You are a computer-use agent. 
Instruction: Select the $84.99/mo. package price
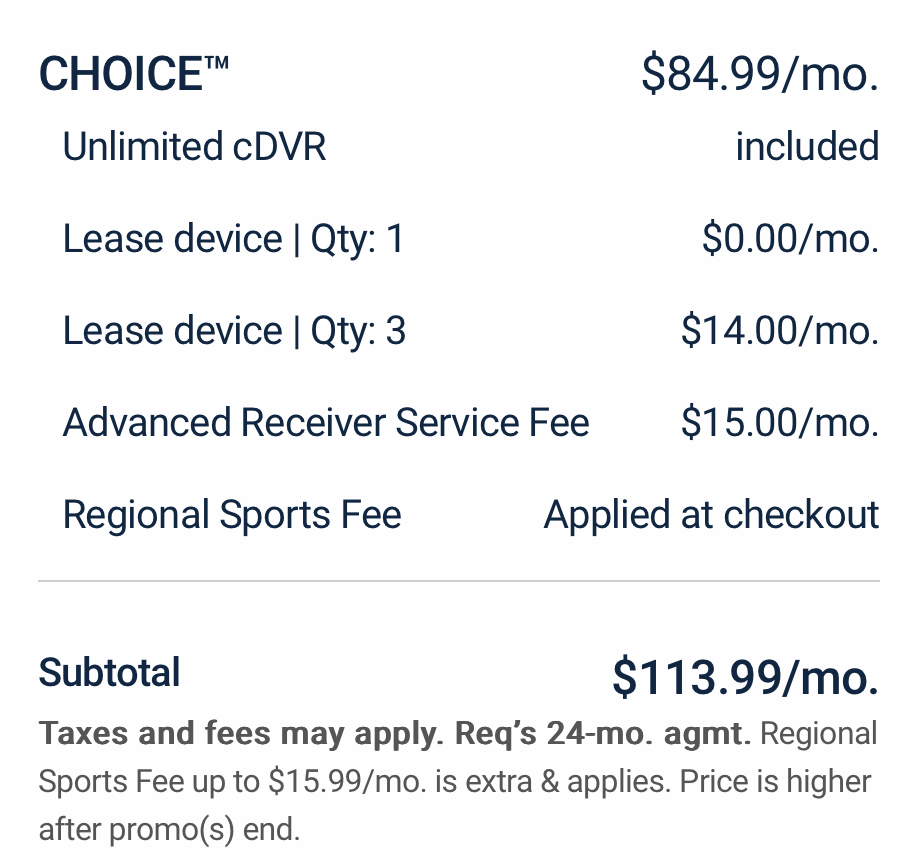click(759, 75)
